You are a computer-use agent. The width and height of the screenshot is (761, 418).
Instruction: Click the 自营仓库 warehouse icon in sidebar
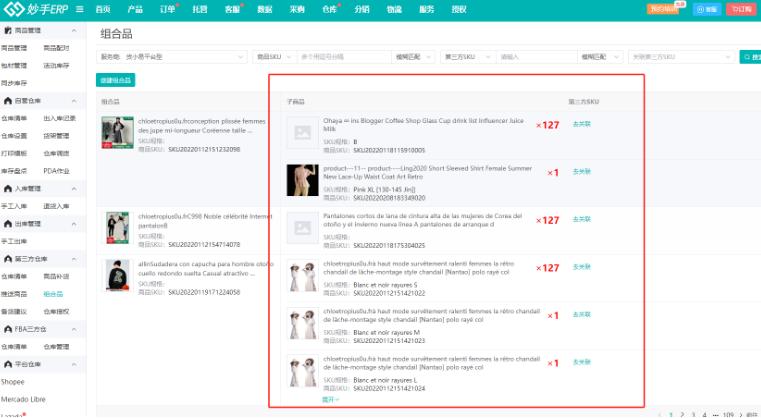8,102
